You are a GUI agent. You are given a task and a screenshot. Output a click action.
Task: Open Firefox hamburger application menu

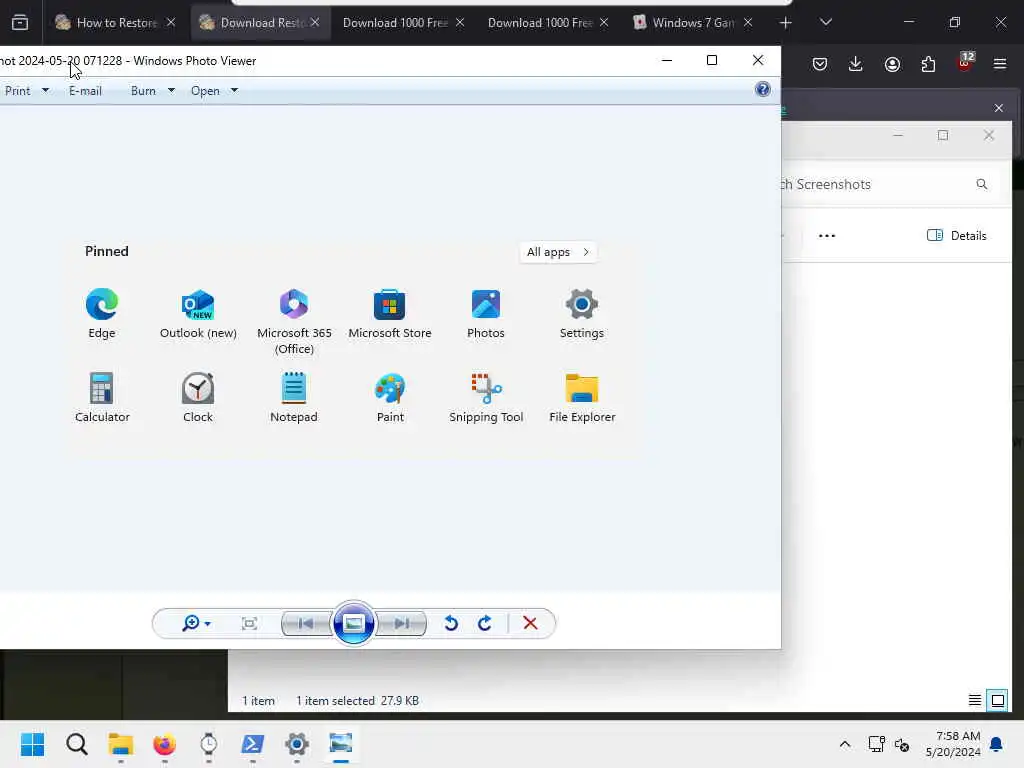[1000, 64]
